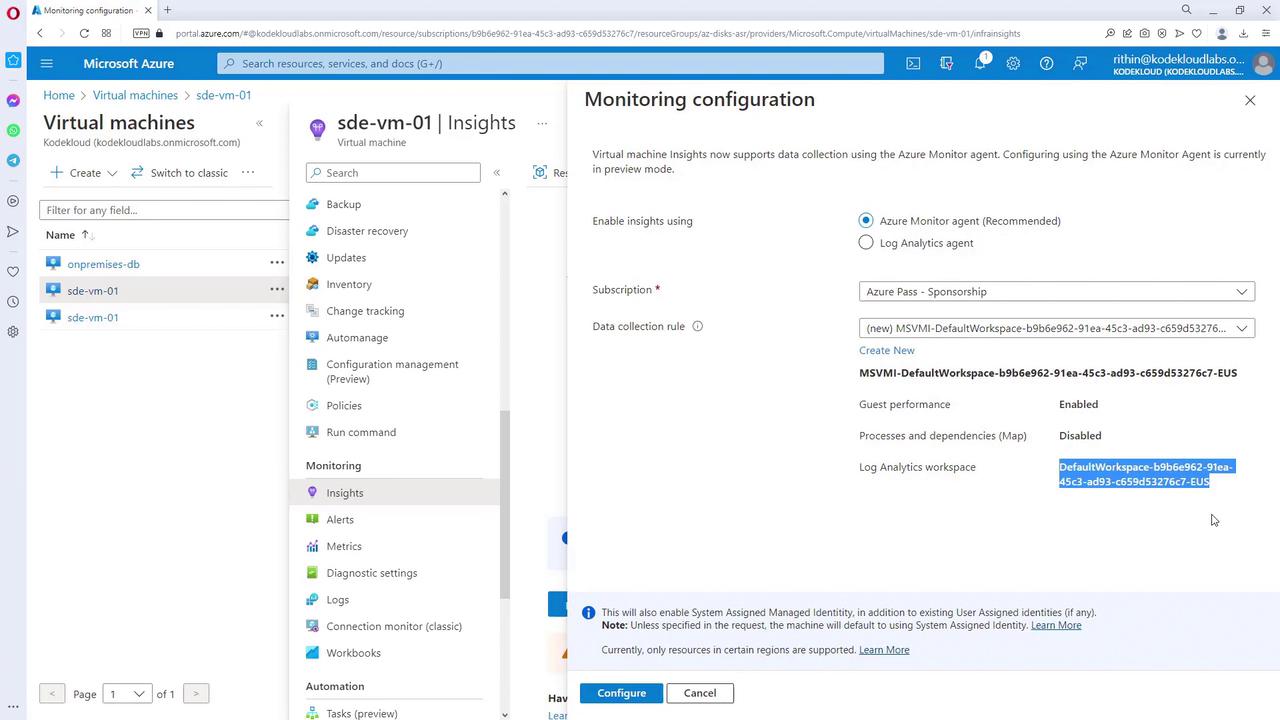Open Directories and subscriptions filter icon

coord(947,63)
